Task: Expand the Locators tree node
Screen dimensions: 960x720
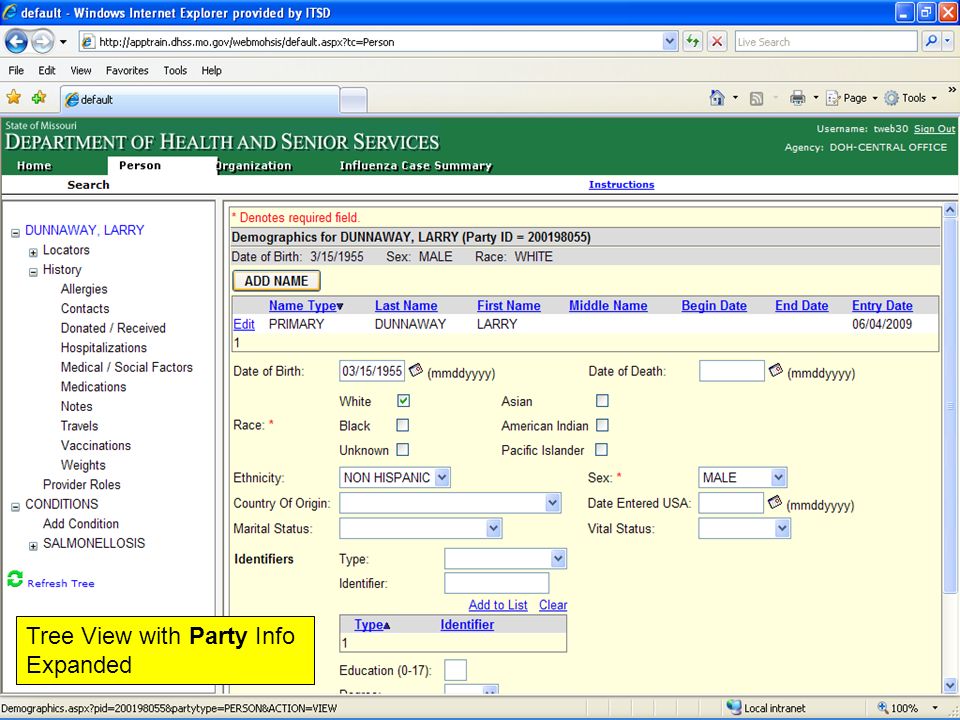Action: tap(33, 252)
